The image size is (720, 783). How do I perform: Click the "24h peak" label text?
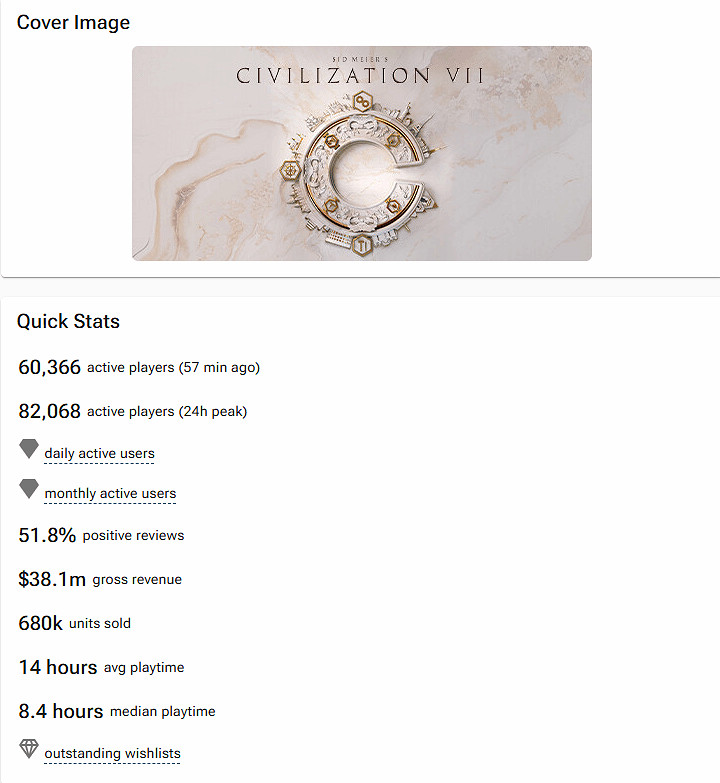[212, 412]
